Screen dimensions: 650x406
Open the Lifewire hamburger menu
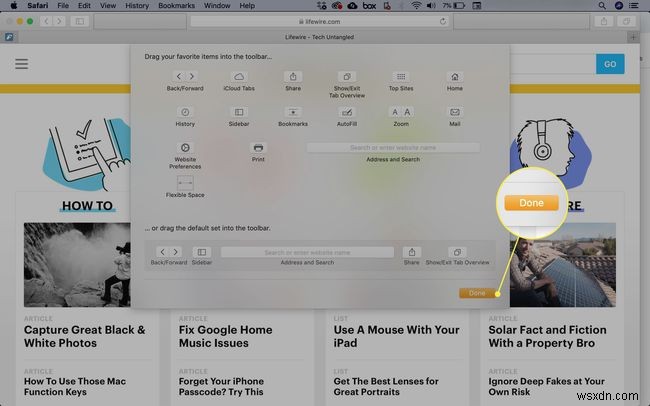[x=22, y=64]
